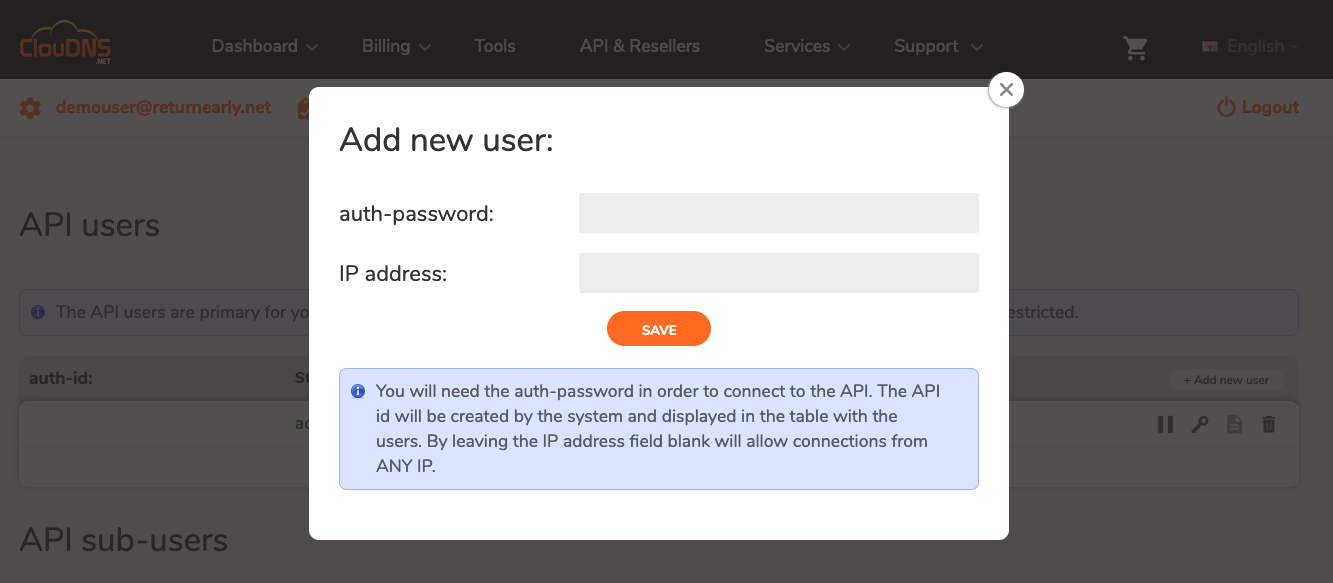Click the CloudDNS logo
The height and width of the screenshot is (583, 1333).
(x=64, y=43)
